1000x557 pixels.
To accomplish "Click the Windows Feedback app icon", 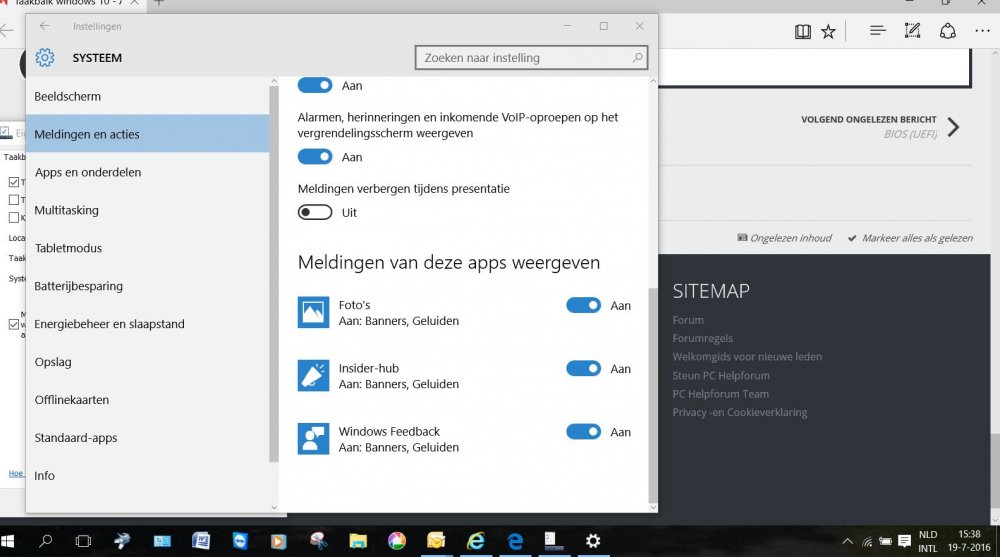I will point(313,439).
